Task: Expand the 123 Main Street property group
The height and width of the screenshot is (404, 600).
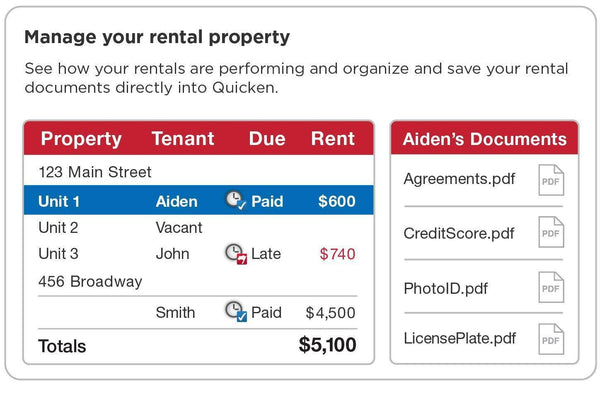Action: [x=95, y=172]
